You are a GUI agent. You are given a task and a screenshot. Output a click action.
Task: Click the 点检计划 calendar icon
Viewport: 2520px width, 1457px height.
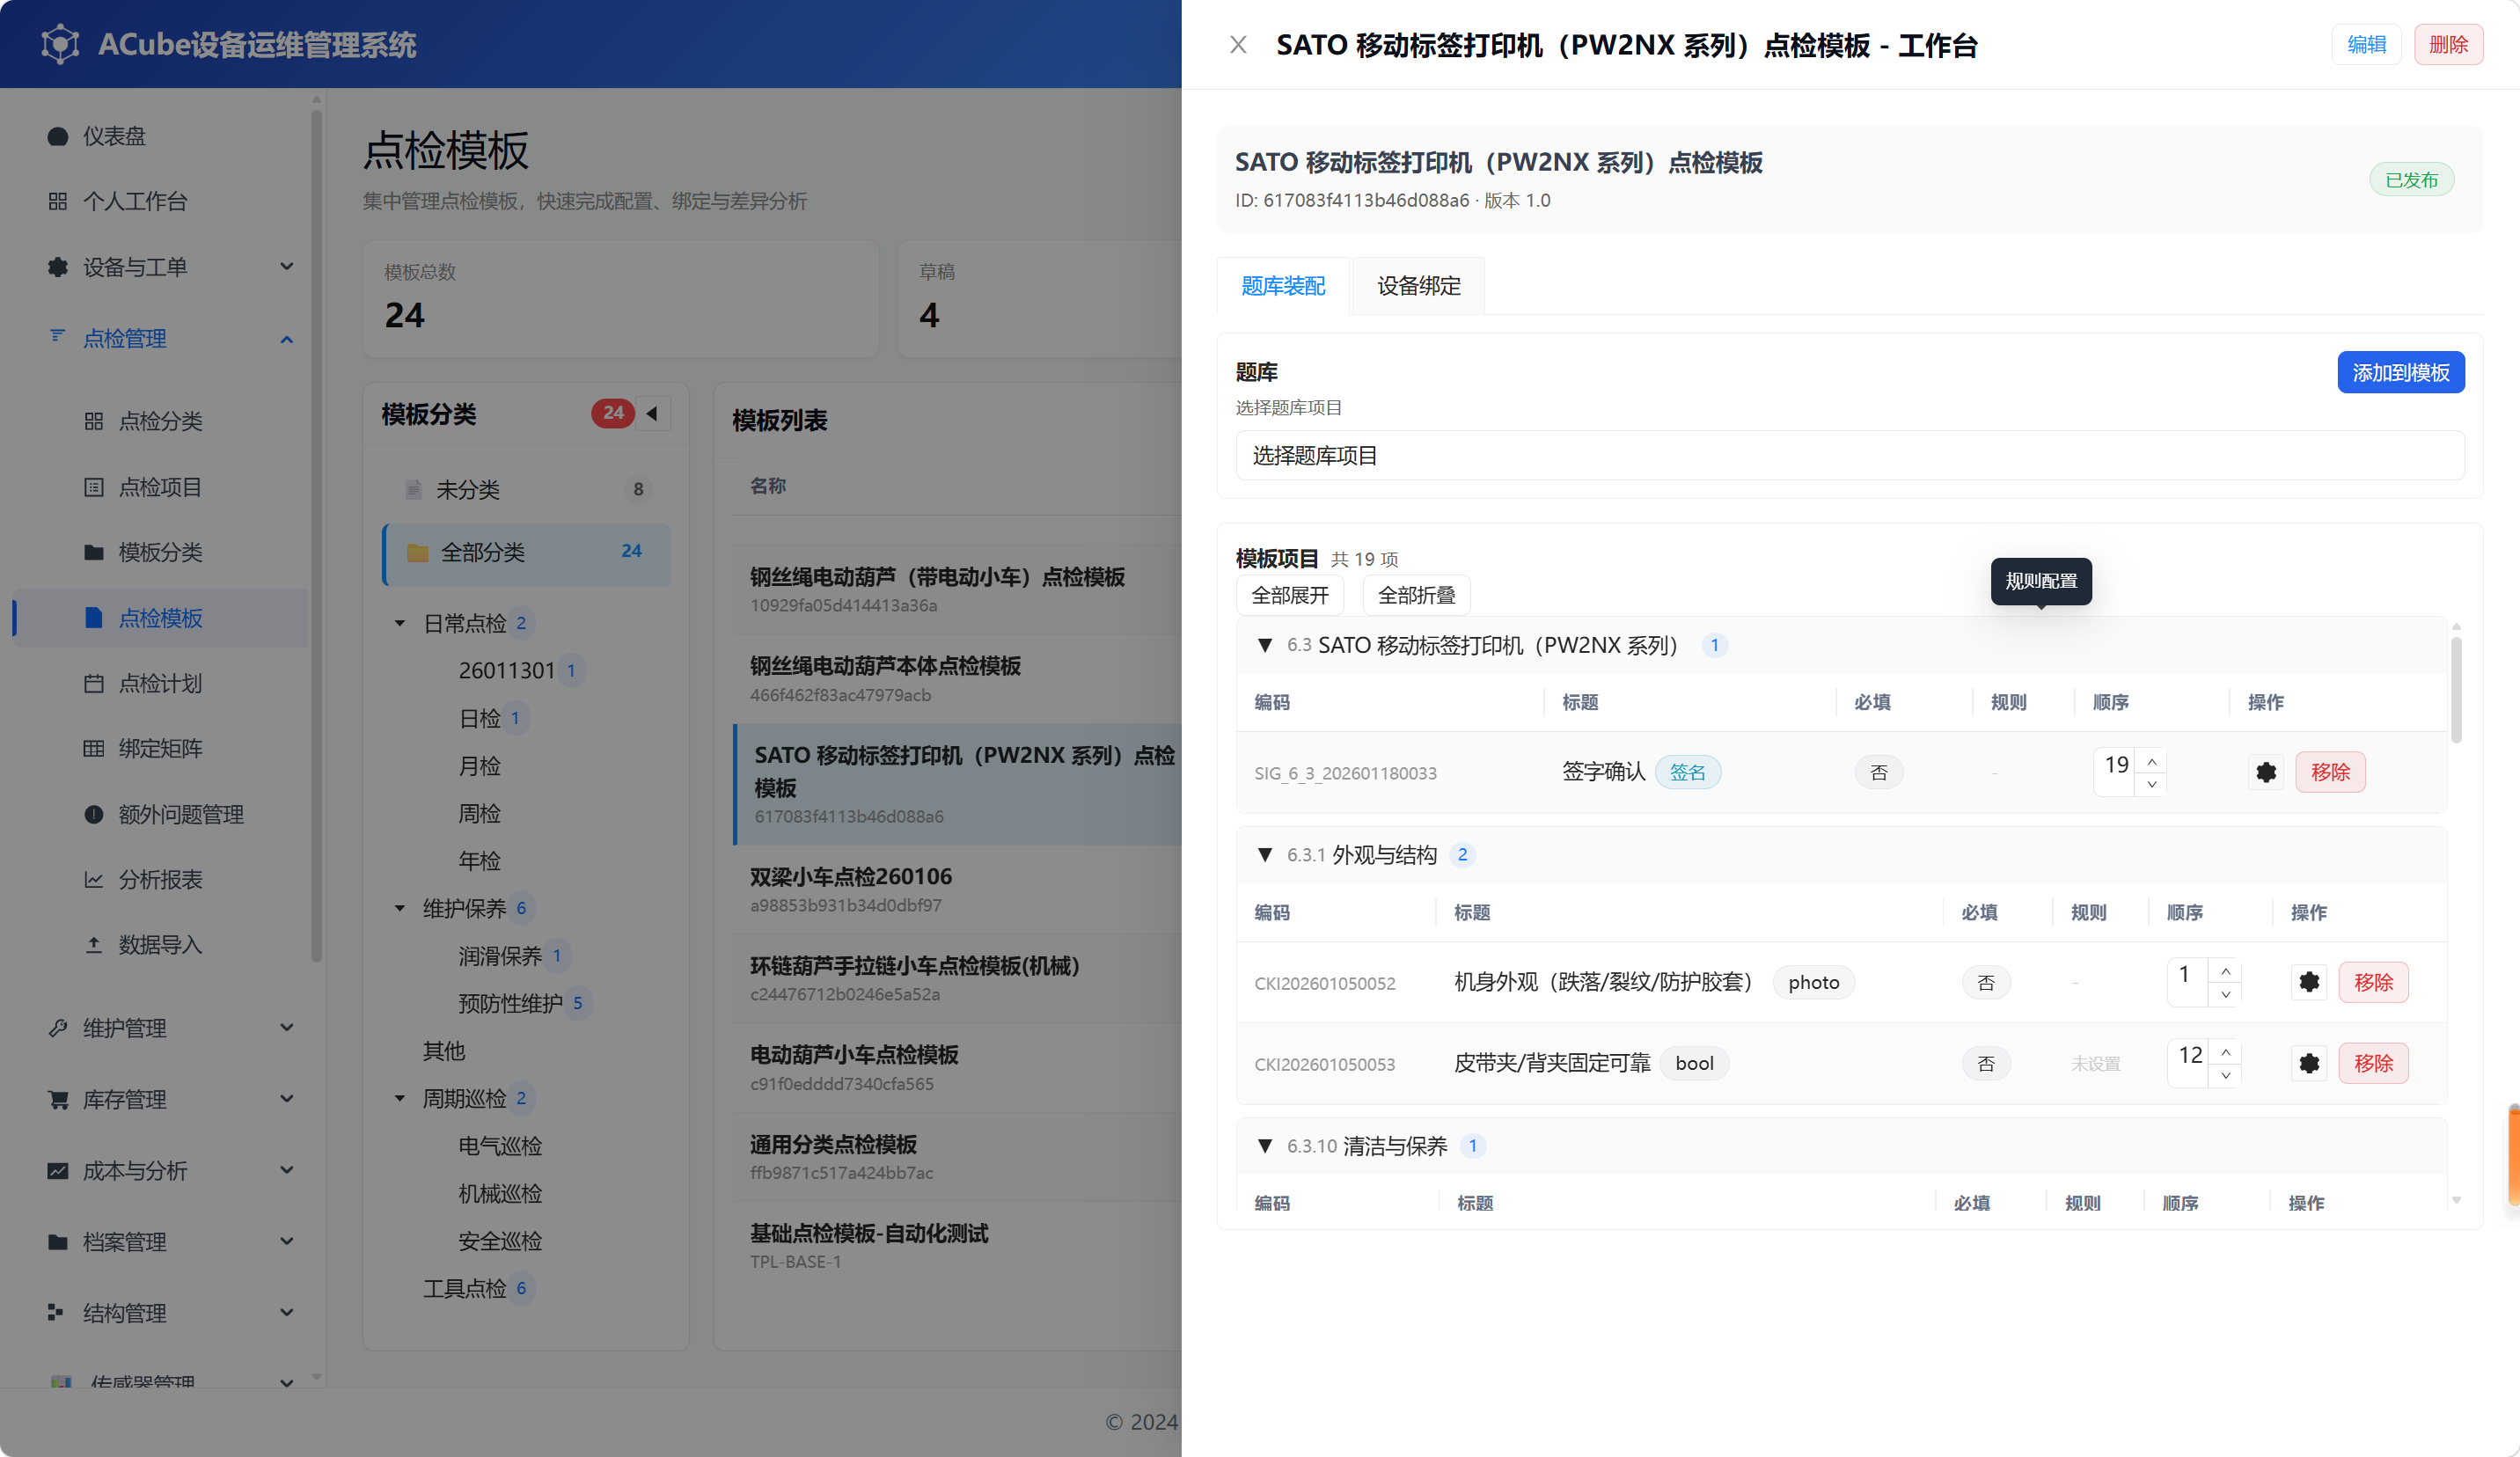[x=94, y=683]
